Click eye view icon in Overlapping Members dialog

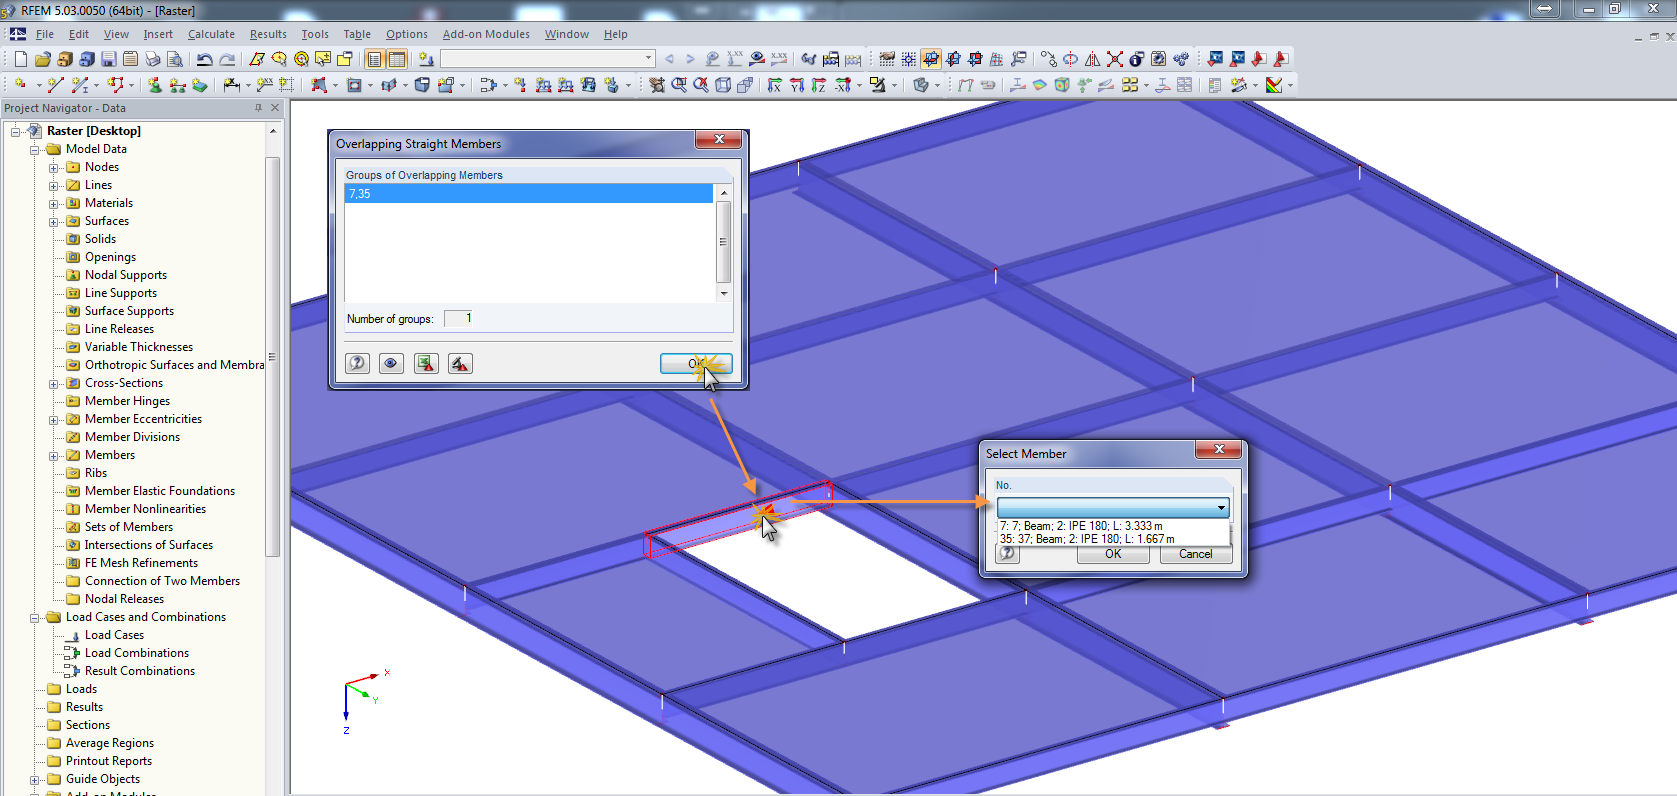[x=392, y=363]
